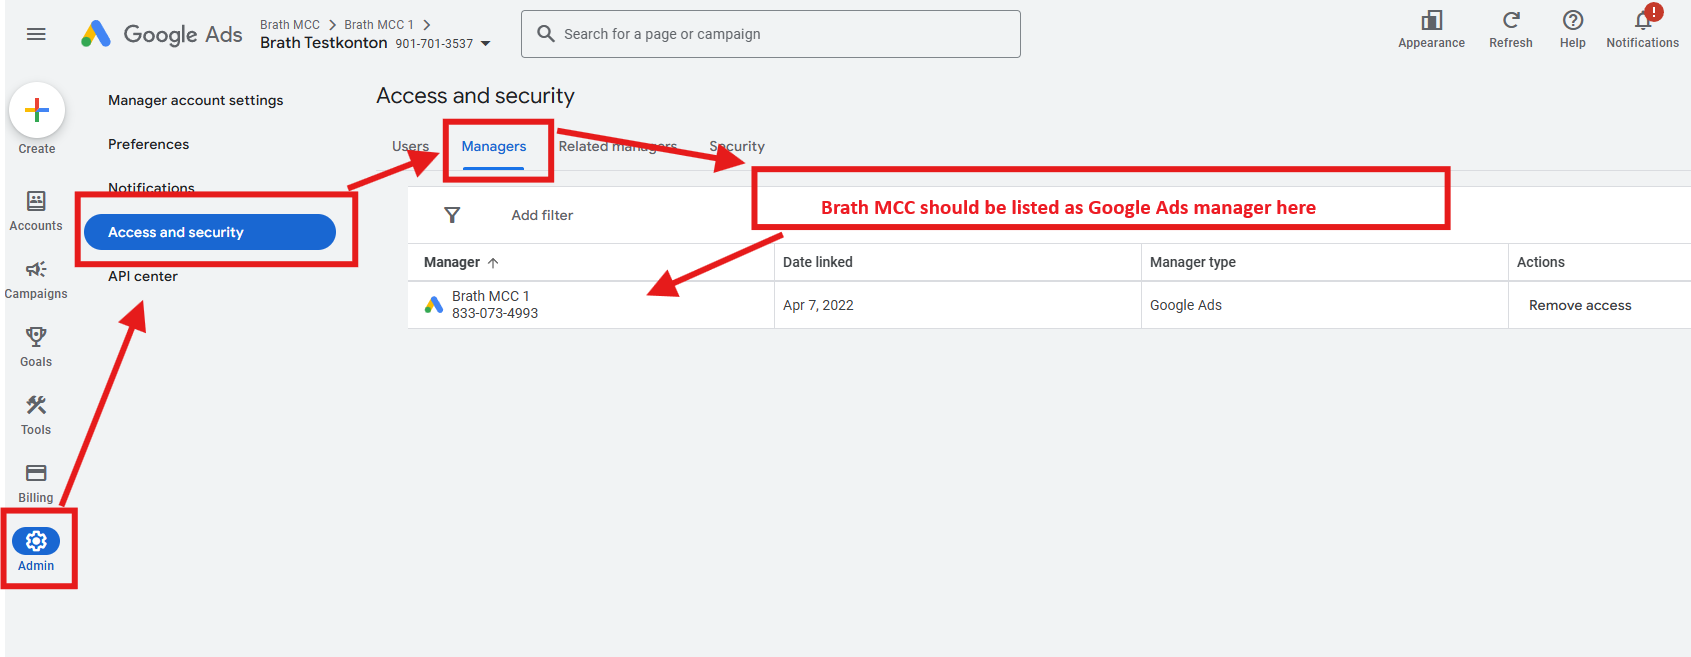Screen dimensions: 1691x657
Task: Open Notifications settings menu item
Action: pyautogui.click(x=152, y=188)
